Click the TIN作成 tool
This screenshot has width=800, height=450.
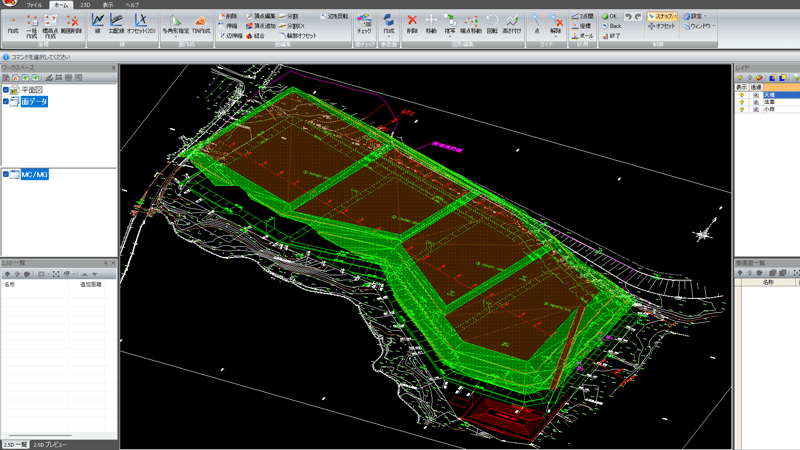click(201, 24)
